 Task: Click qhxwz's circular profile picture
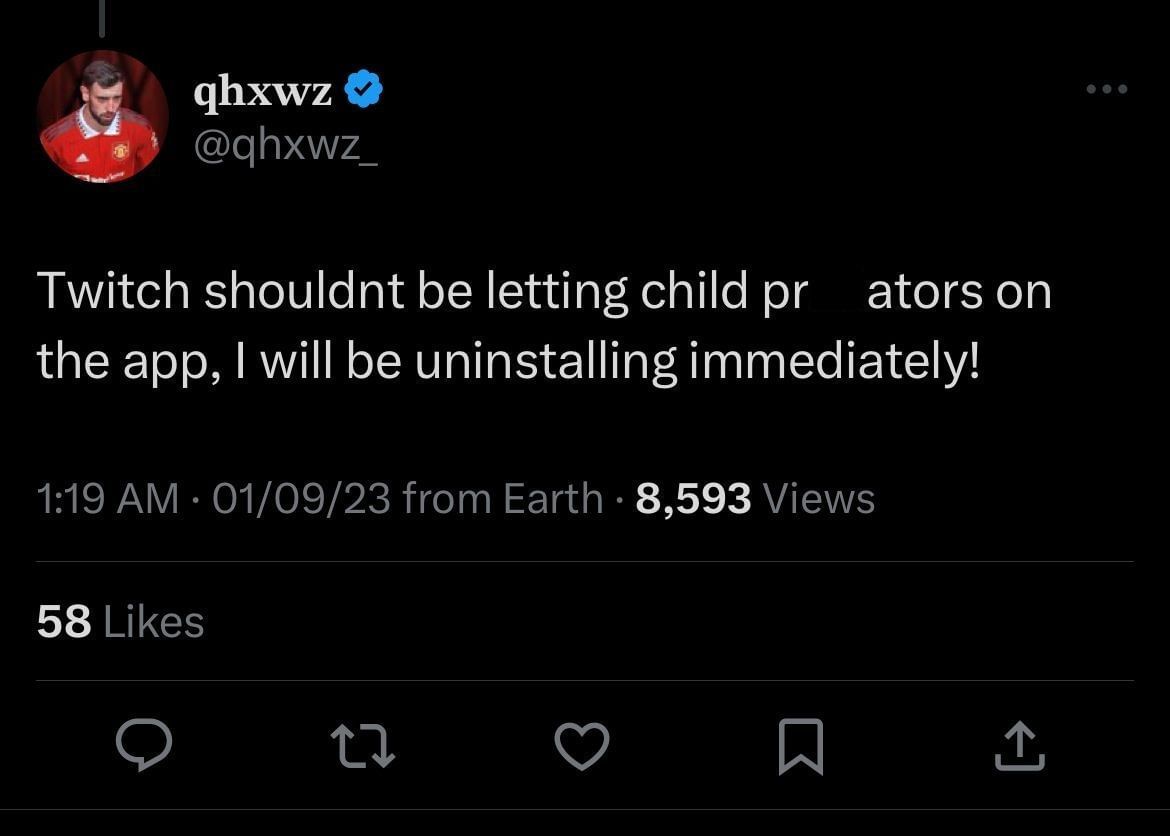tap(105, 117)
